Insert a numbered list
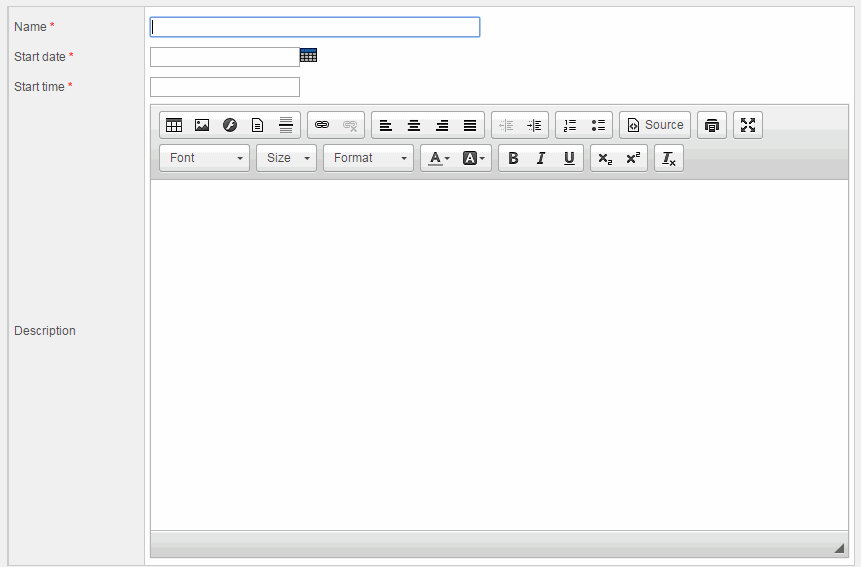861x567 pixels. click(x=570, y=125)
